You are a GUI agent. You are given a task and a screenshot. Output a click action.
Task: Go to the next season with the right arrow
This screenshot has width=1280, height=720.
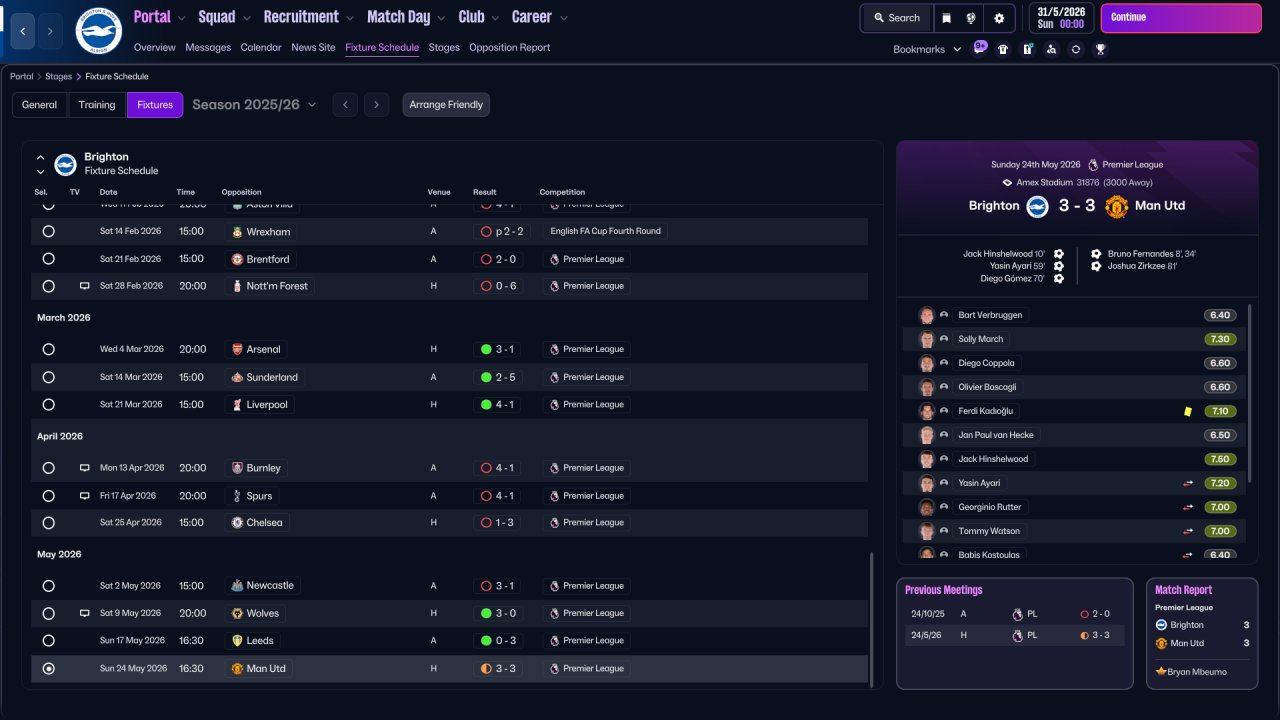[x=376, y=105]
